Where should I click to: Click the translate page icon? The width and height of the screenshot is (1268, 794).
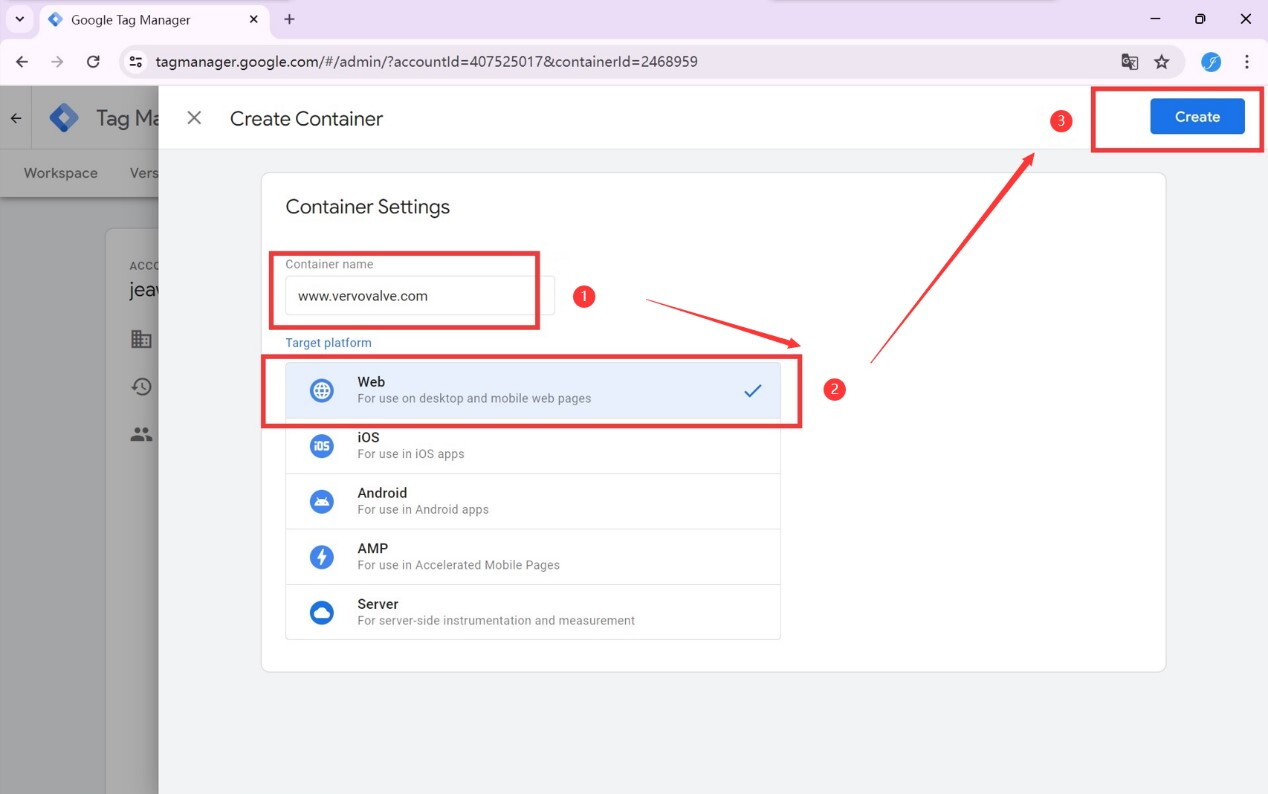(1130, 62)
